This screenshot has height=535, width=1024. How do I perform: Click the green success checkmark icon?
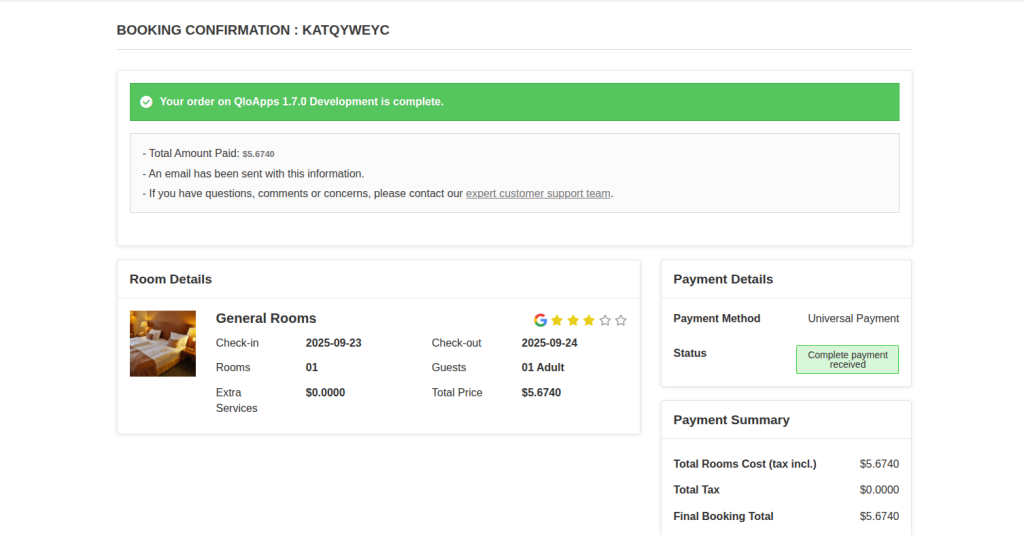(146, 102)
